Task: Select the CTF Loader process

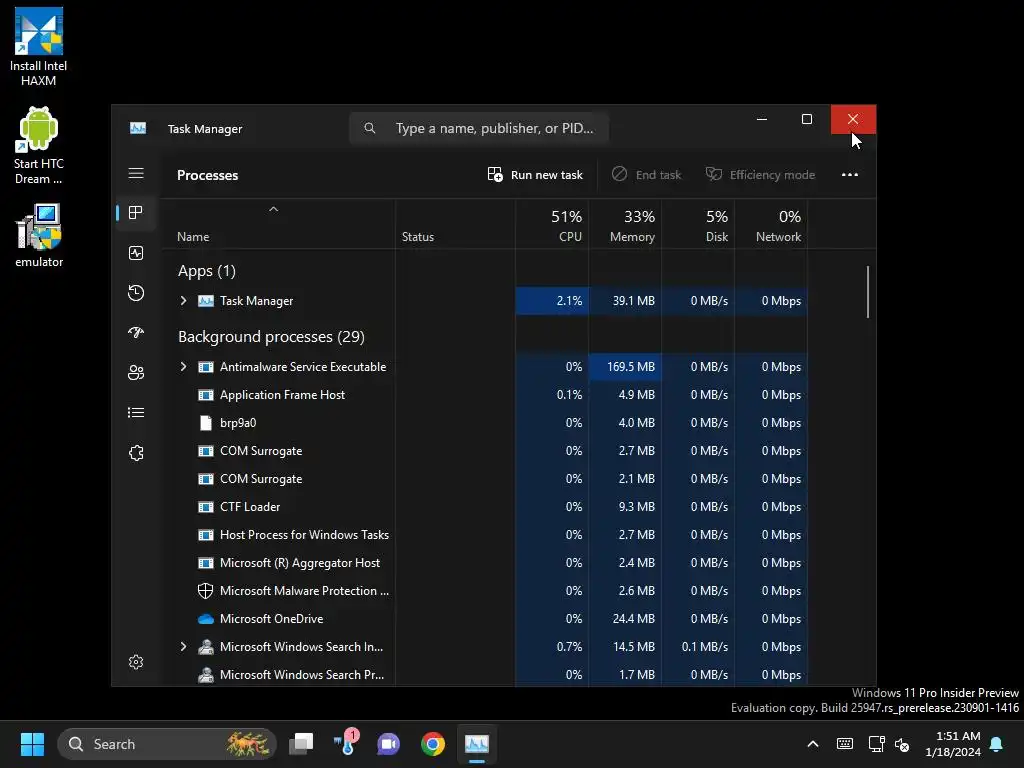Action: click(485, 507)
